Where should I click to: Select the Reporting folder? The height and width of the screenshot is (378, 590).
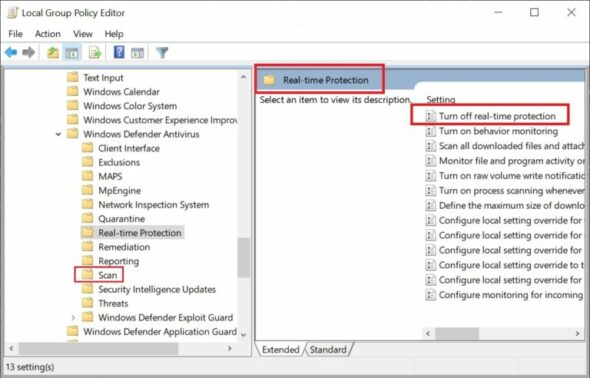[x=111, y=261]
